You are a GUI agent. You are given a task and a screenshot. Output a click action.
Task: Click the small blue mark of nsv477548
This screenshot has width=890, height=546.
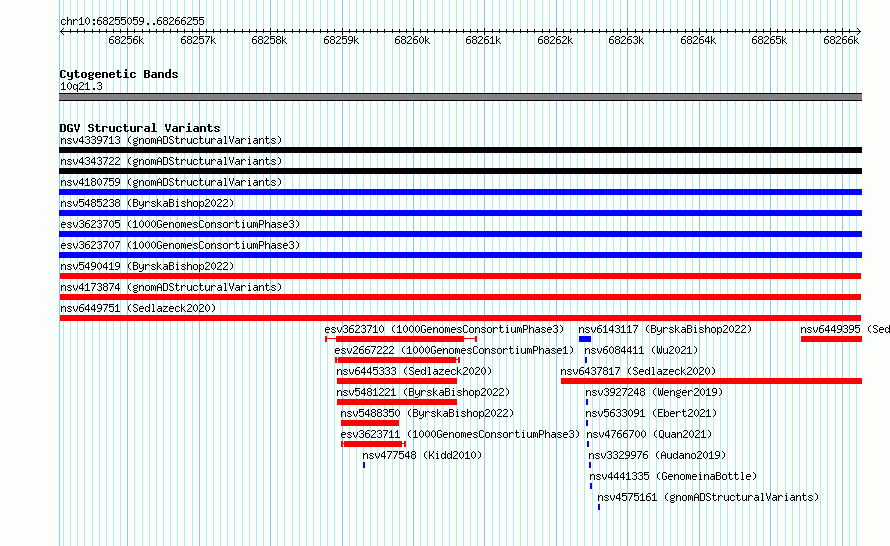[364, 465]
